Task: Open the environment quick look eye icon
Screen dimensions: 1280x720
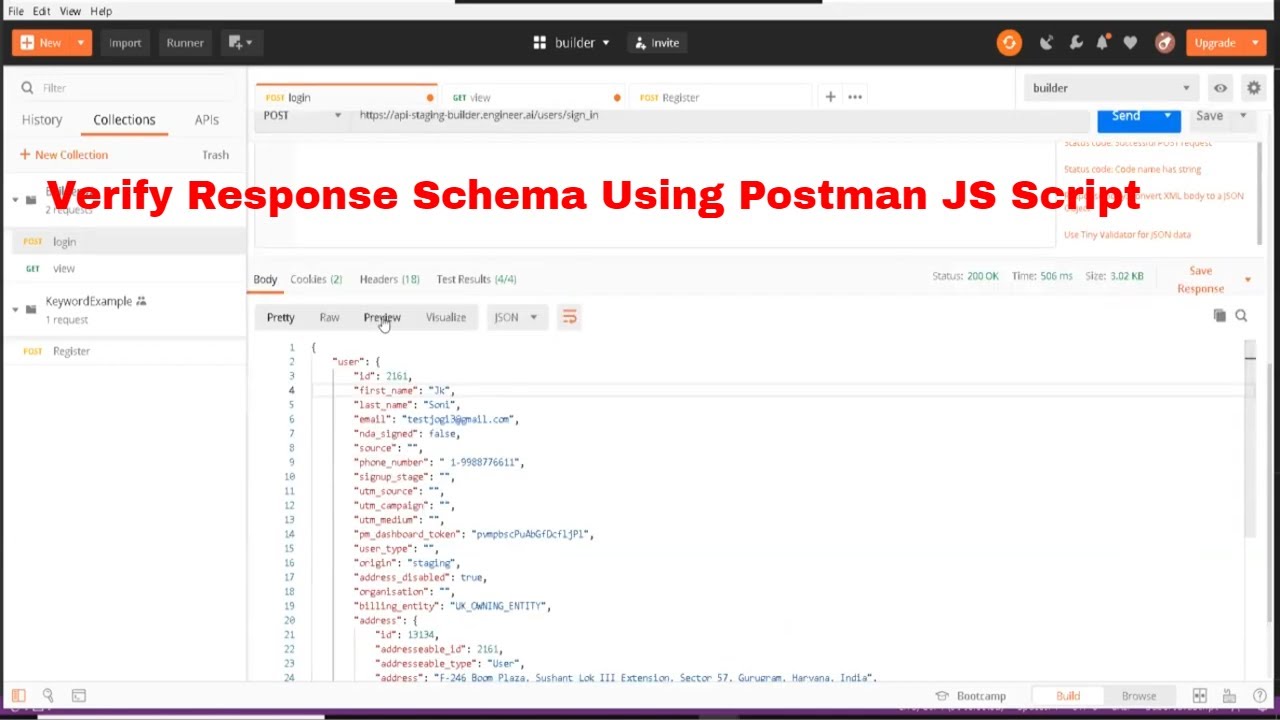Action: click(x=1220, y=88)
